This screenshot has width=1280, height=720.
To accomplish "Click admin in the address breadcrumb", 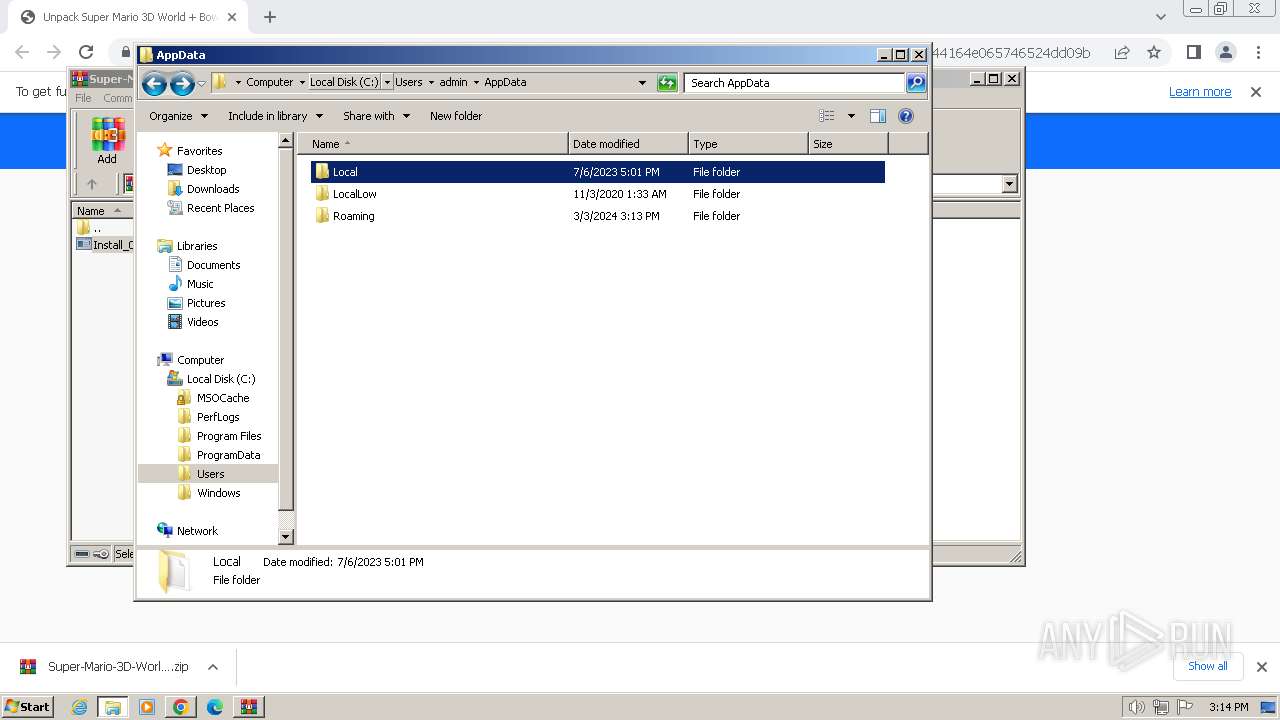I will [453, 83].
